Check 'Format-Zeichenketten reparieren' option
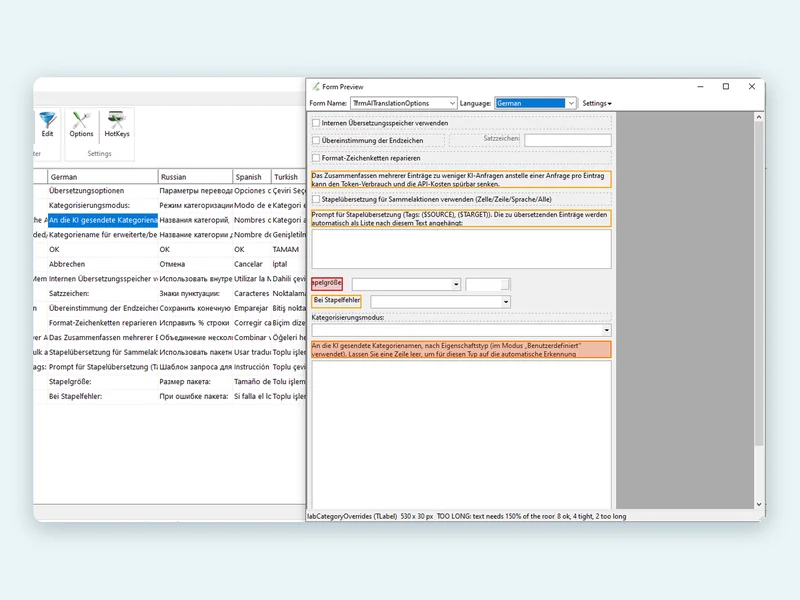 pyautogui.click(x=316, y=158)
